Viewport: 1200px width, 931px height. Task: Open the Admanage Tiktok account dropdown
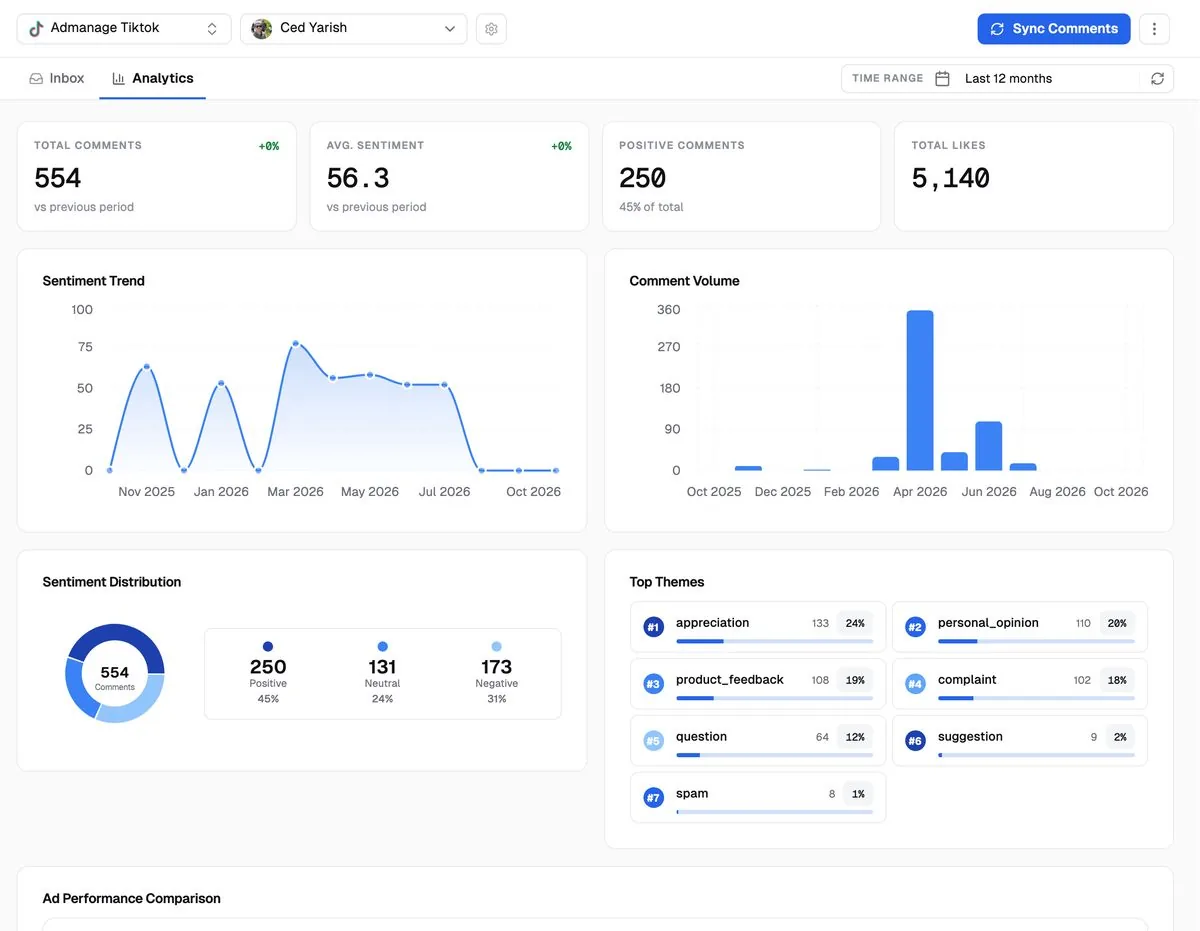pyautogui.click(x=124, y=29)
